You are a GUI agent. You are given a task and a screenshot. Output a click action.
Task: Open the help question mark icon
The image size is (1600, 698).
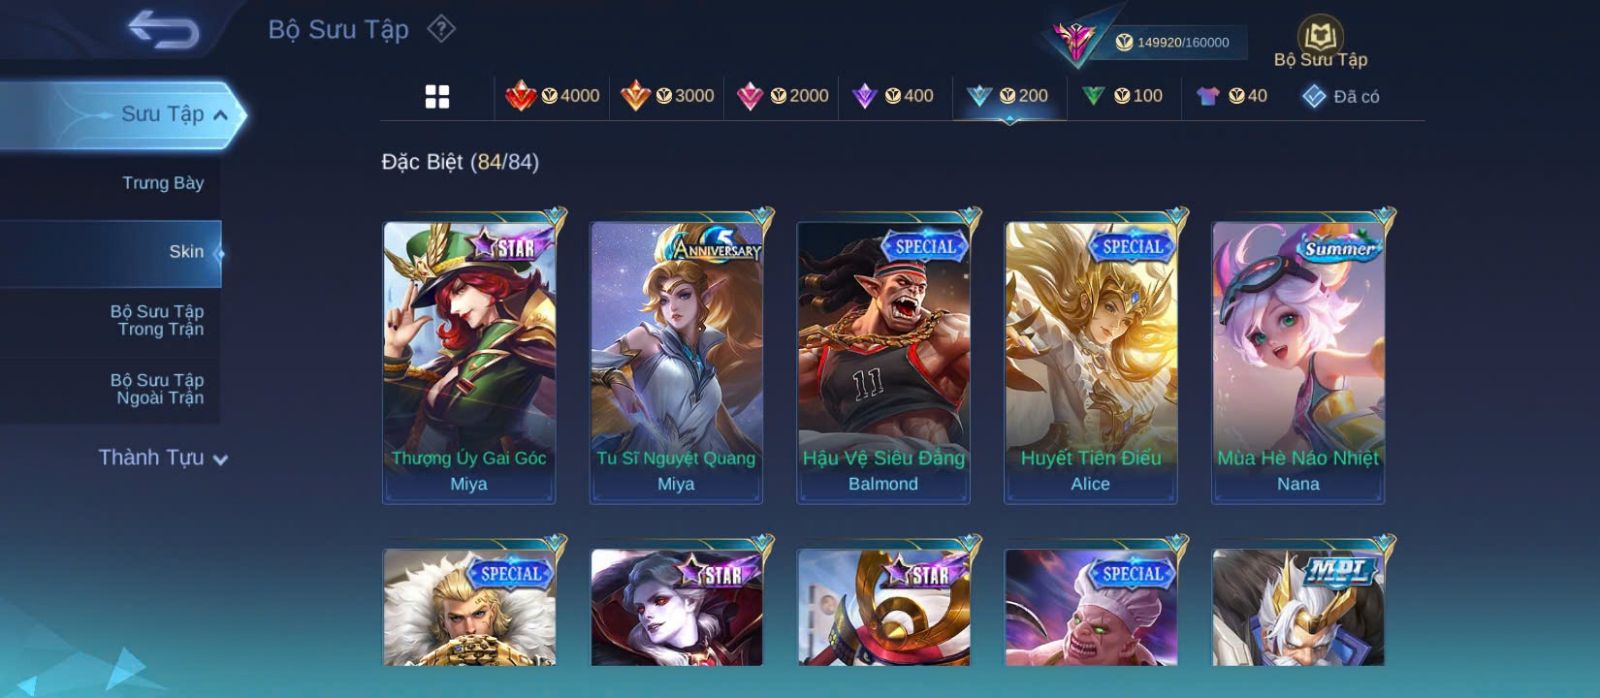(x=441, y=29)
